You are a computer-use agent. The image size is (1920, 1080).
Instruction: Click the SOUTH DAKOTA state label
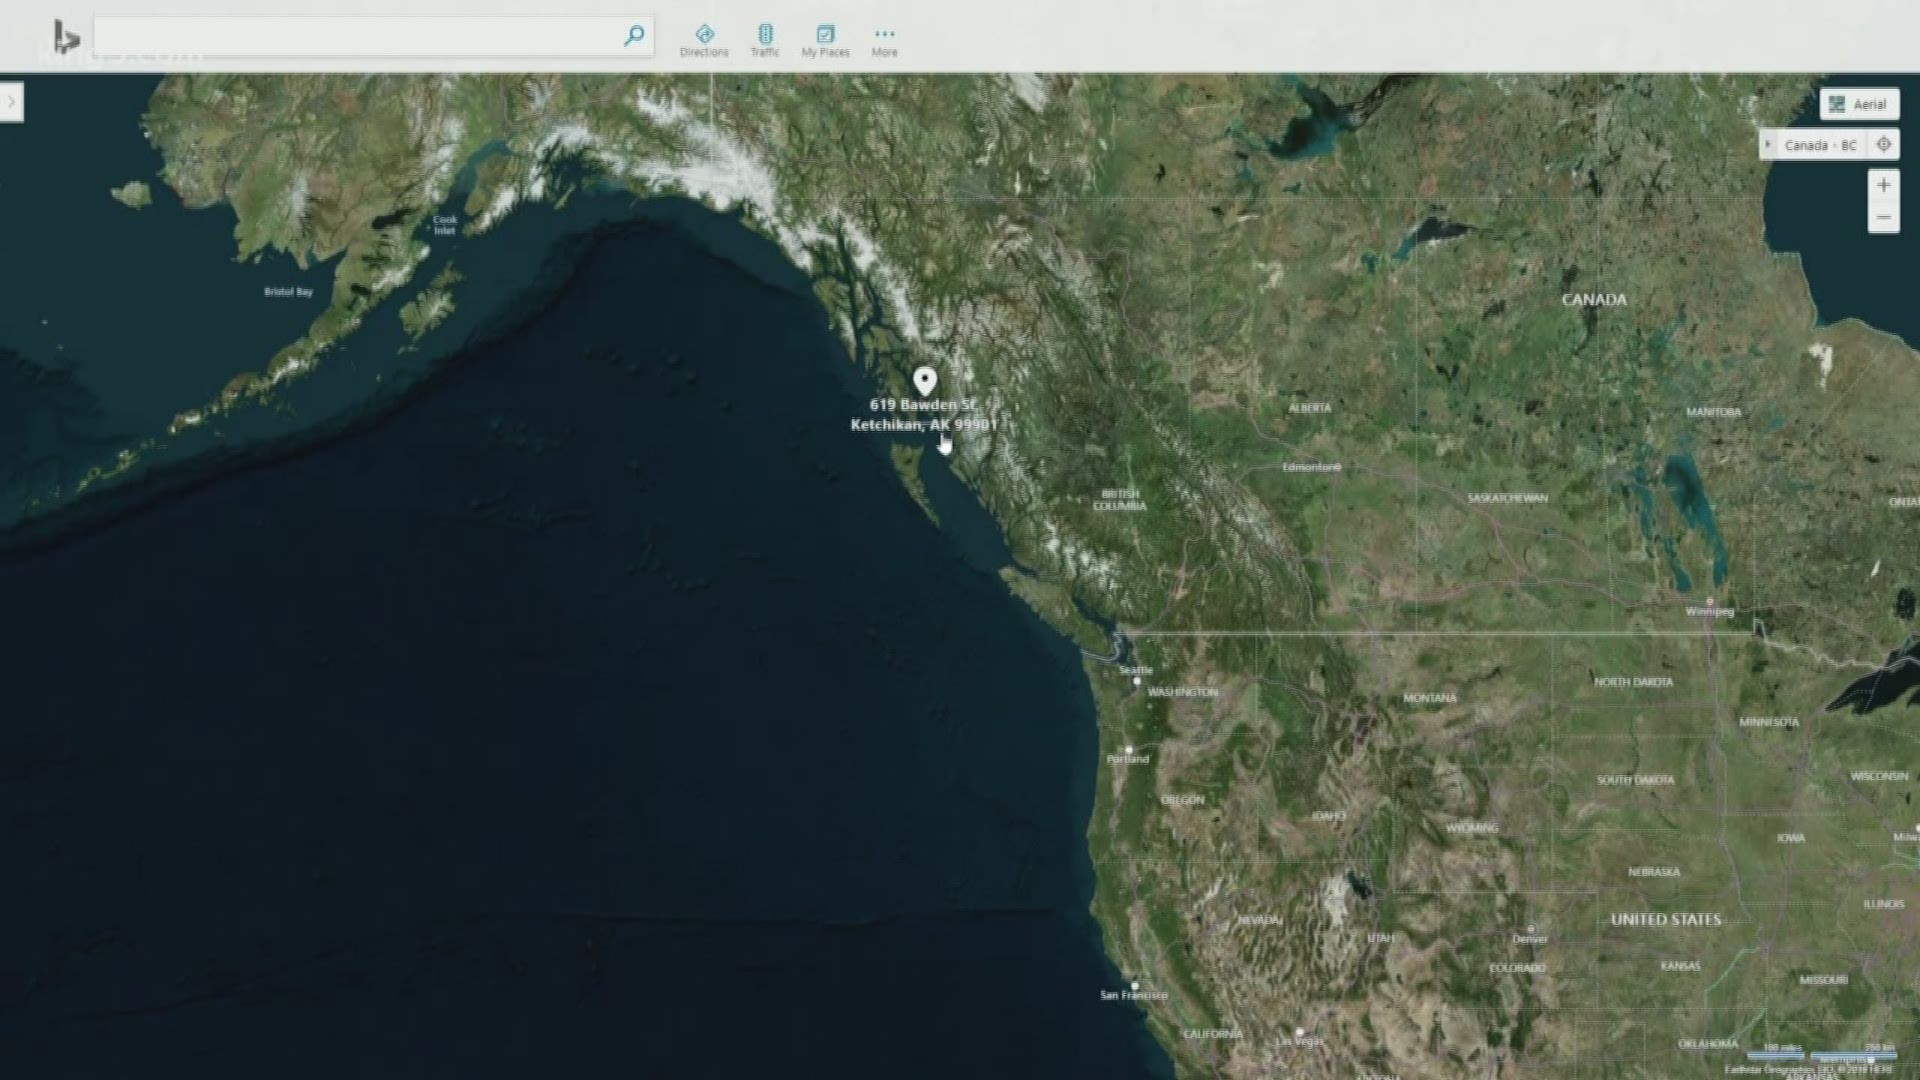pyautogui.click(x=1635, y=780)
